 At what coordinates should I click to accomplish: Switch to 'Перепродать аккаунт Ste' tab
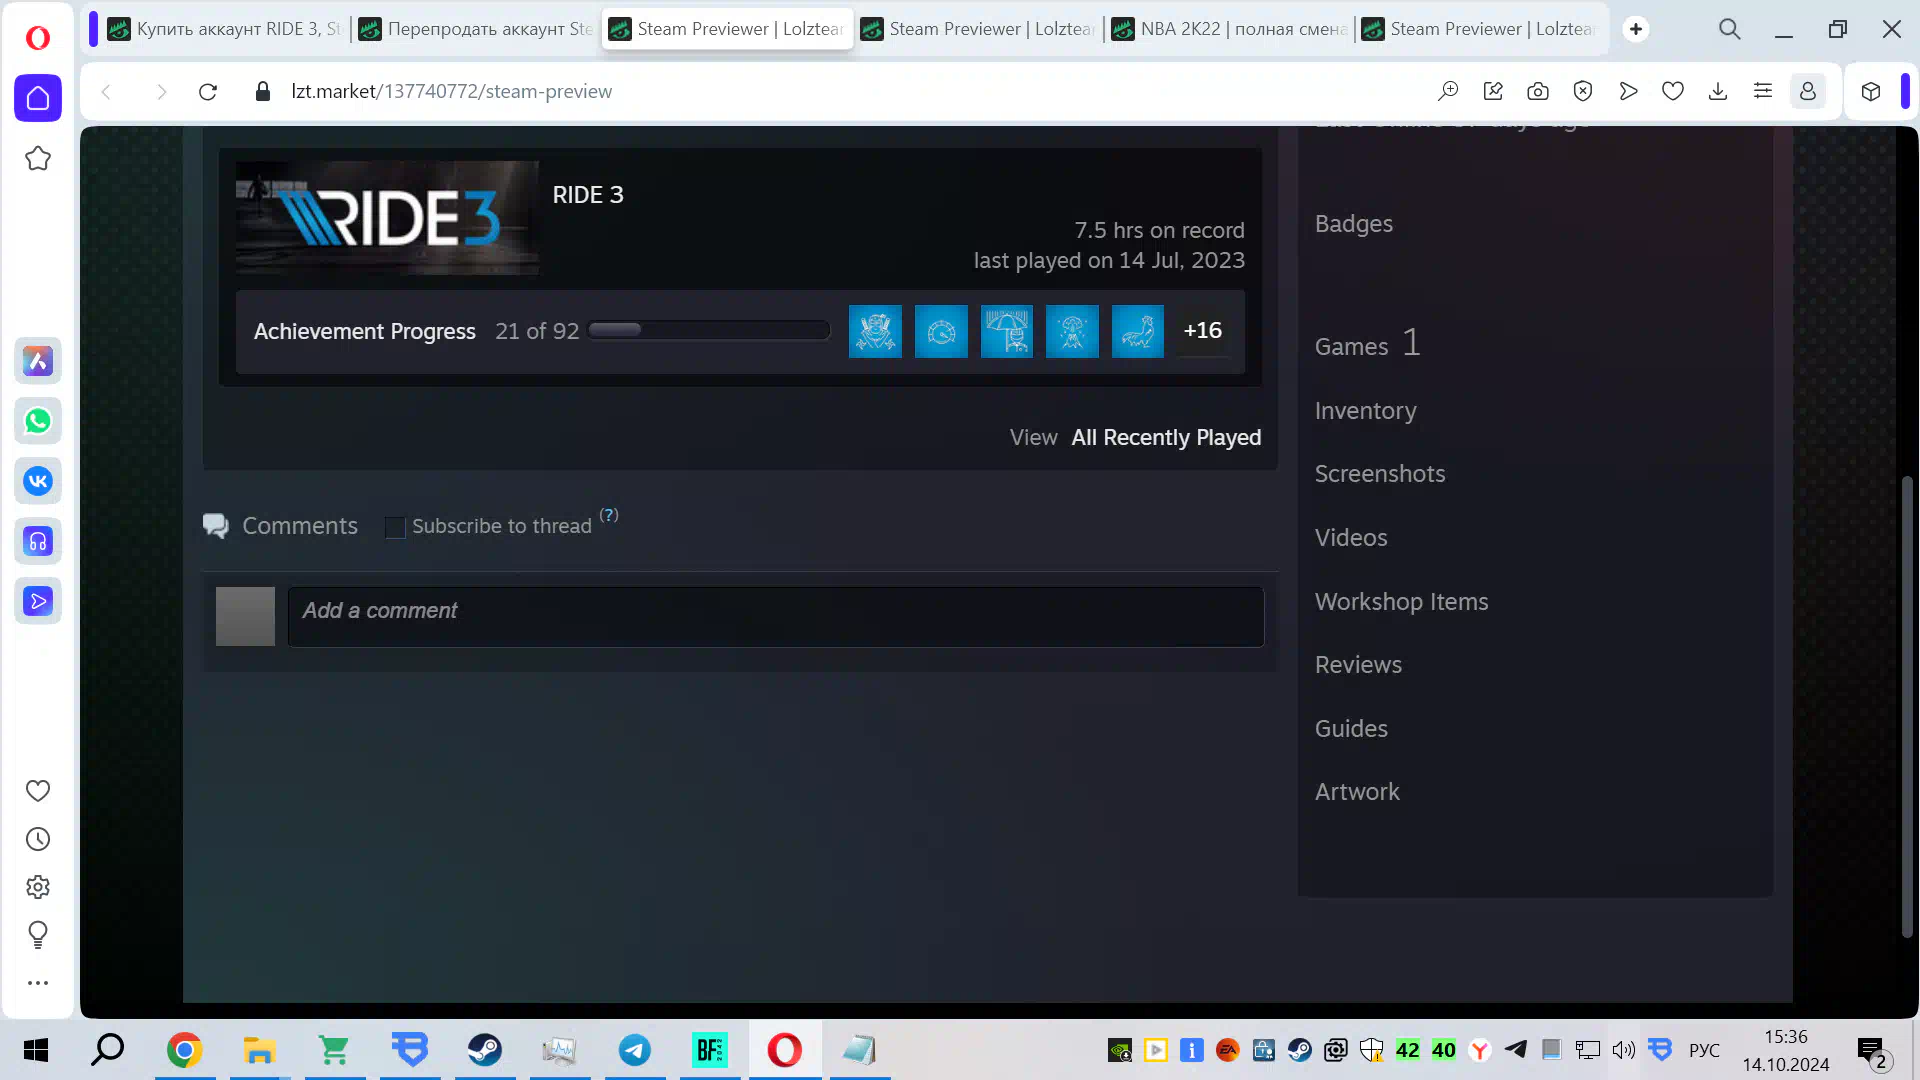pyautogui.click(x=475, y=29)
